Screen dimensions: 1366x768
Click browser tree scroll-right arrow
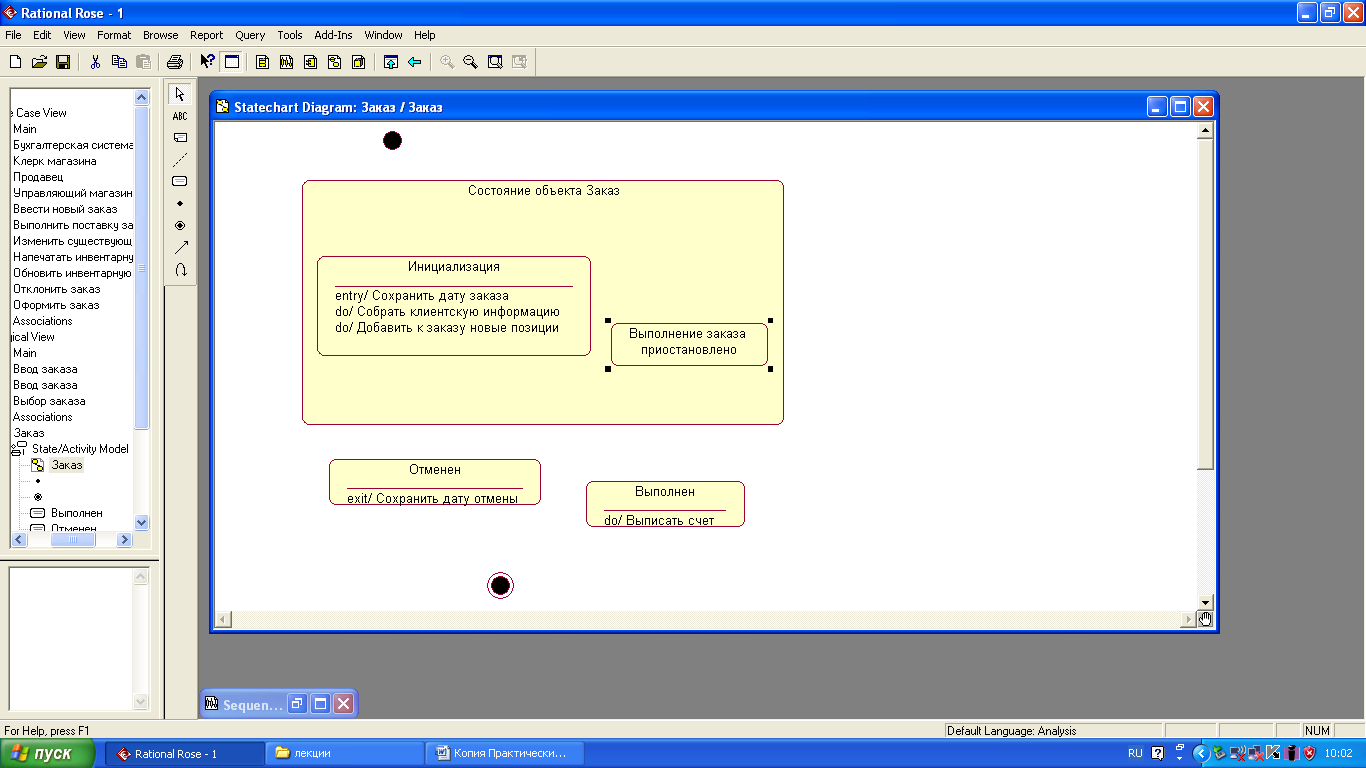(x=124, y=539)
